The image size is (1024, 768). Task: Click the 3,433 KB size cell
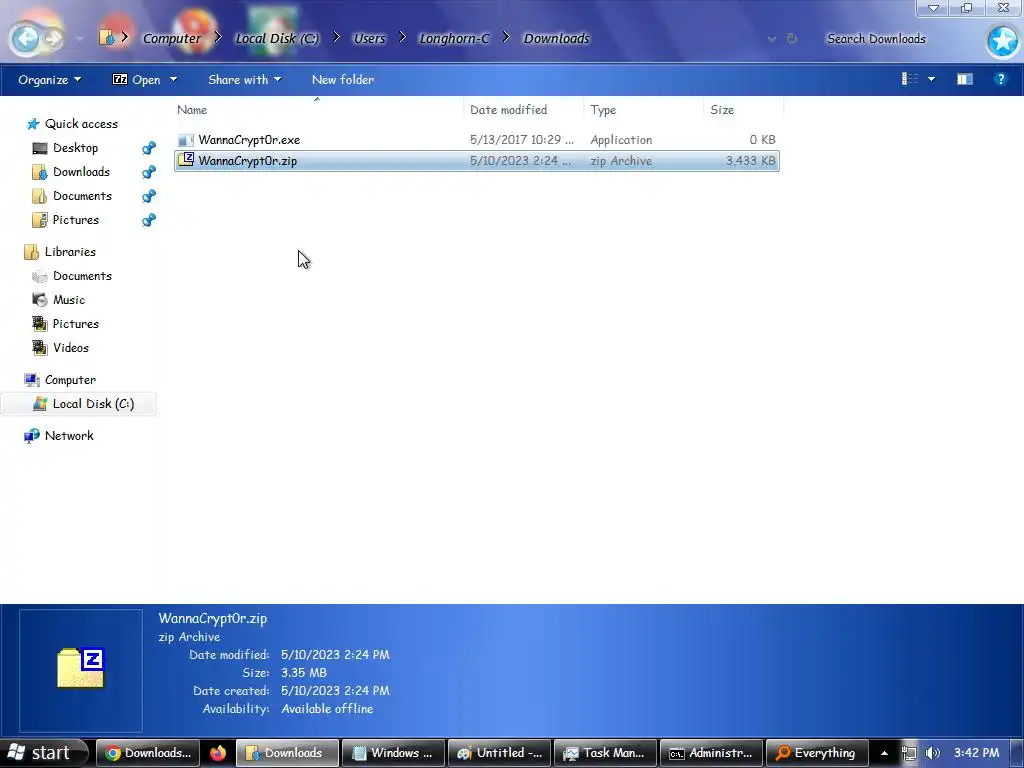click(750, 161)
